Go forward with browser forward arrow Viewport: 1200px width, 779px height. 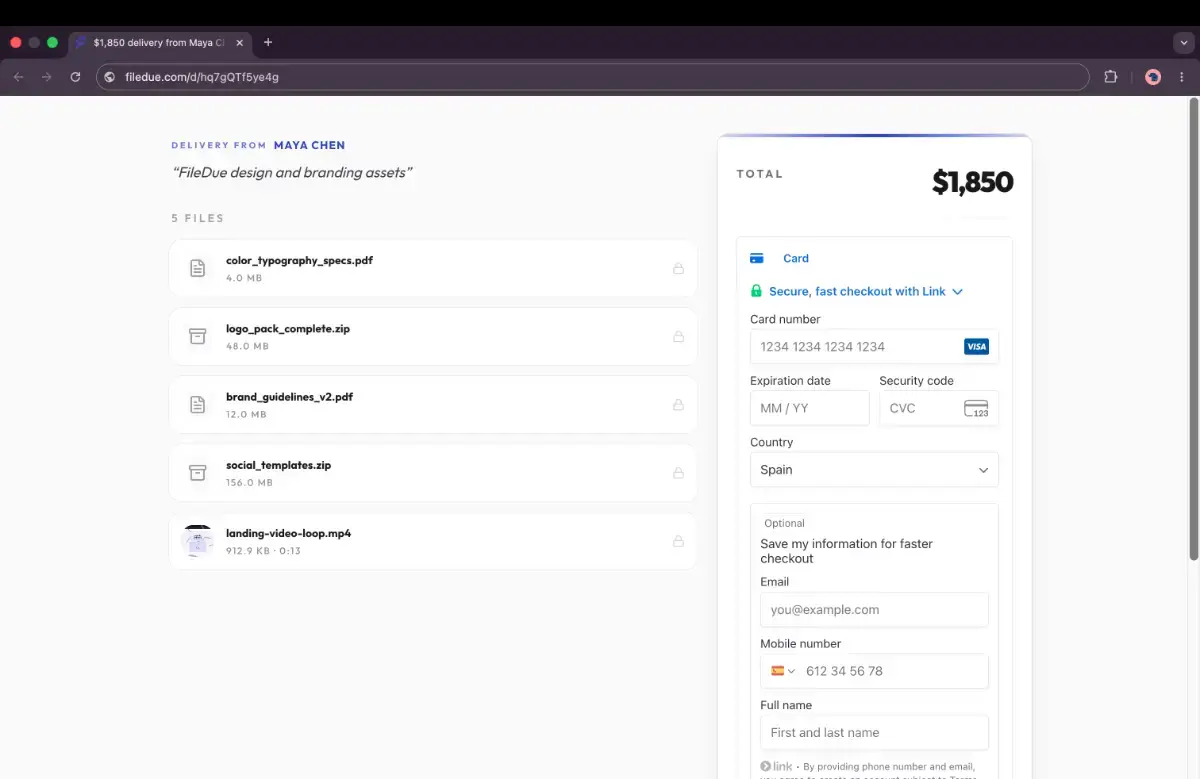pos(46,77)
